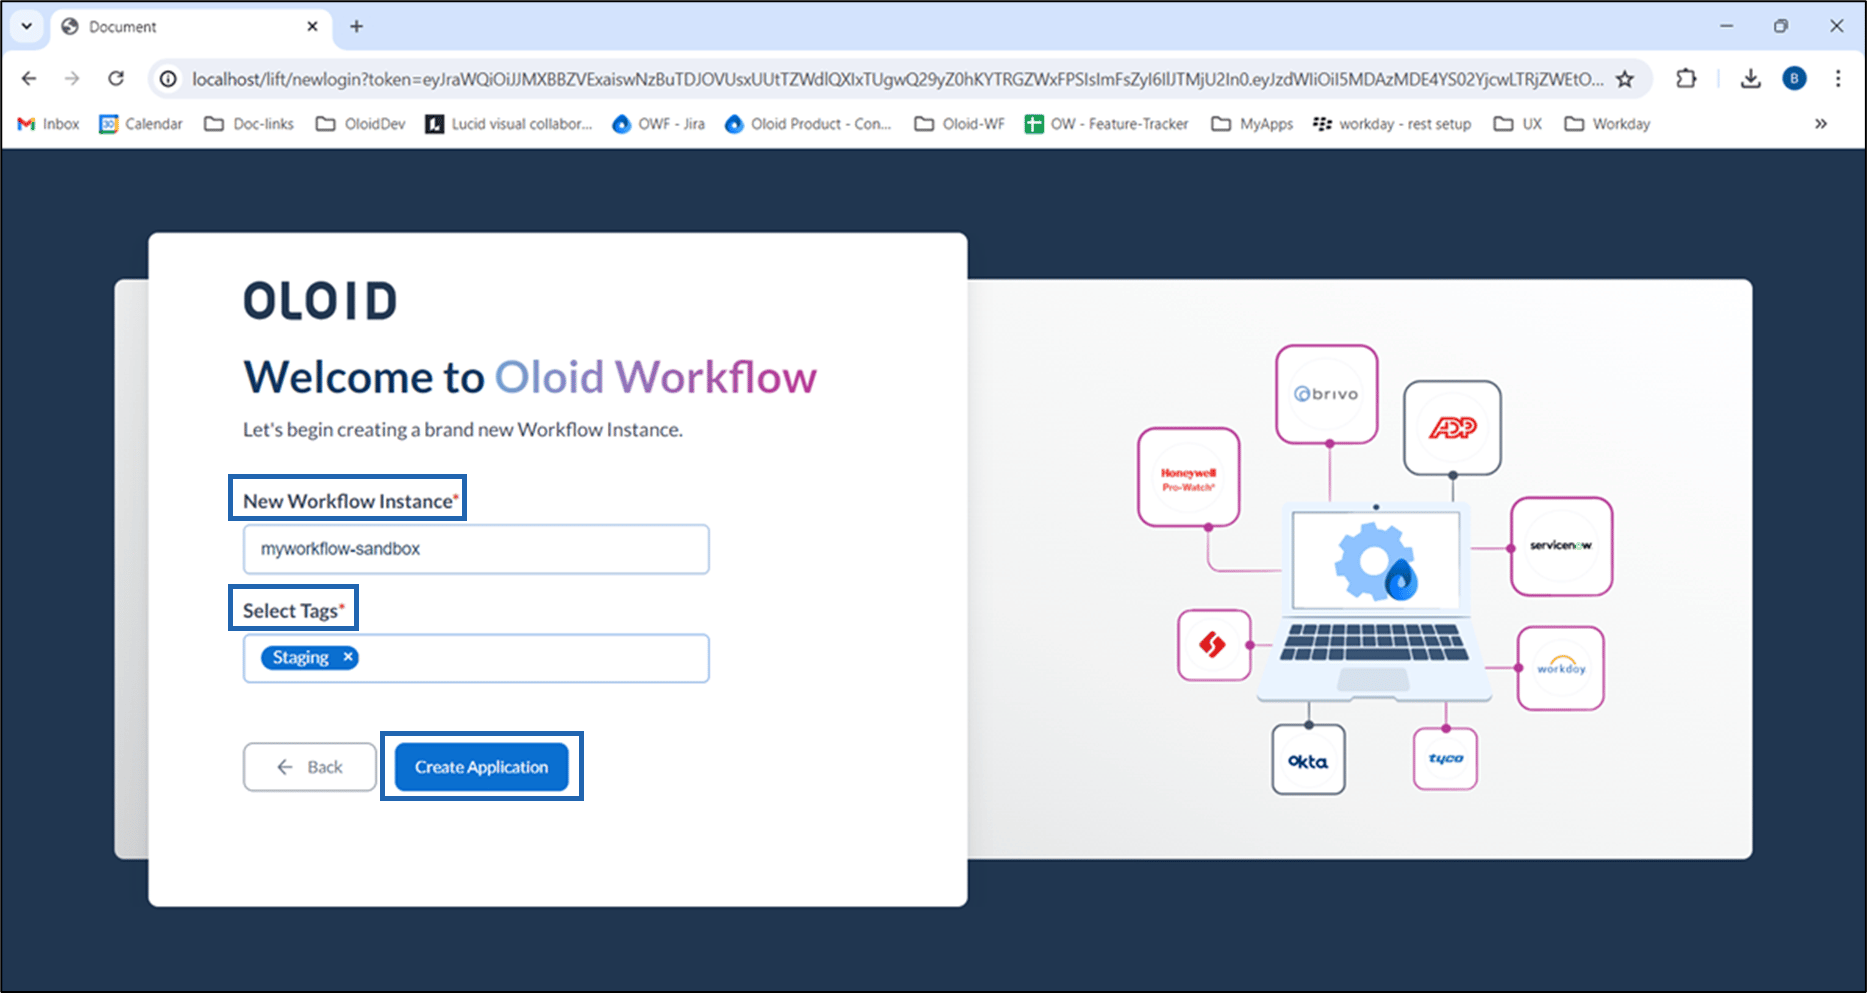Click the Select Tags label

point(293,610)
